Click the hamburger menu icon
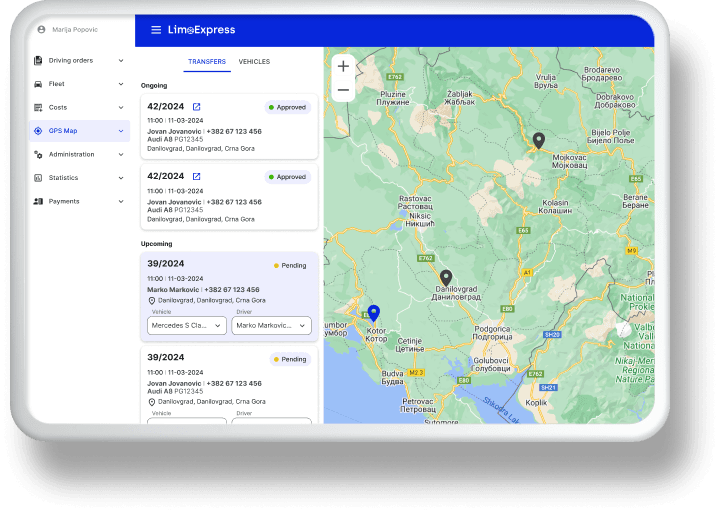The image size is (720, 512). tap(156, 30)
